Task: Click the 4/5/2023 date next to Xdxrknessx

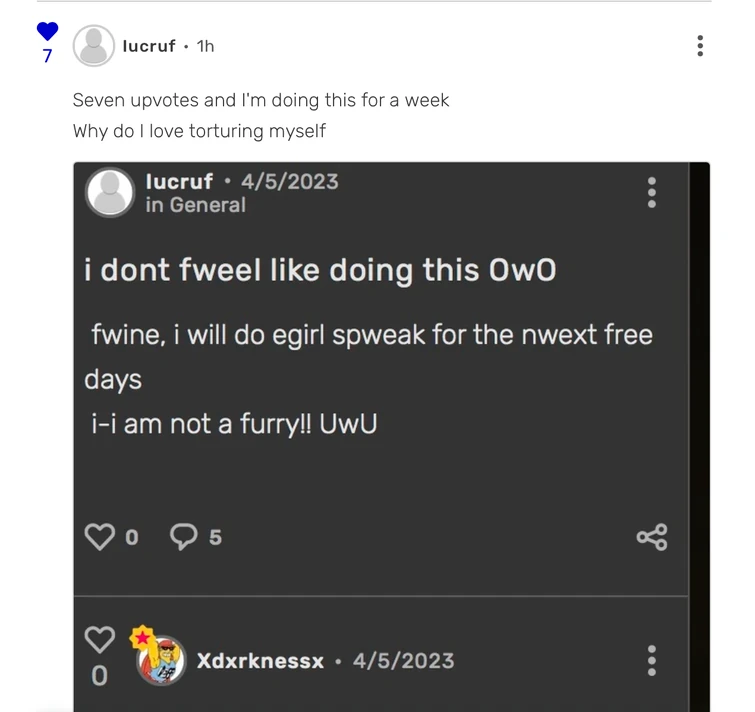Action: [403, 661]
